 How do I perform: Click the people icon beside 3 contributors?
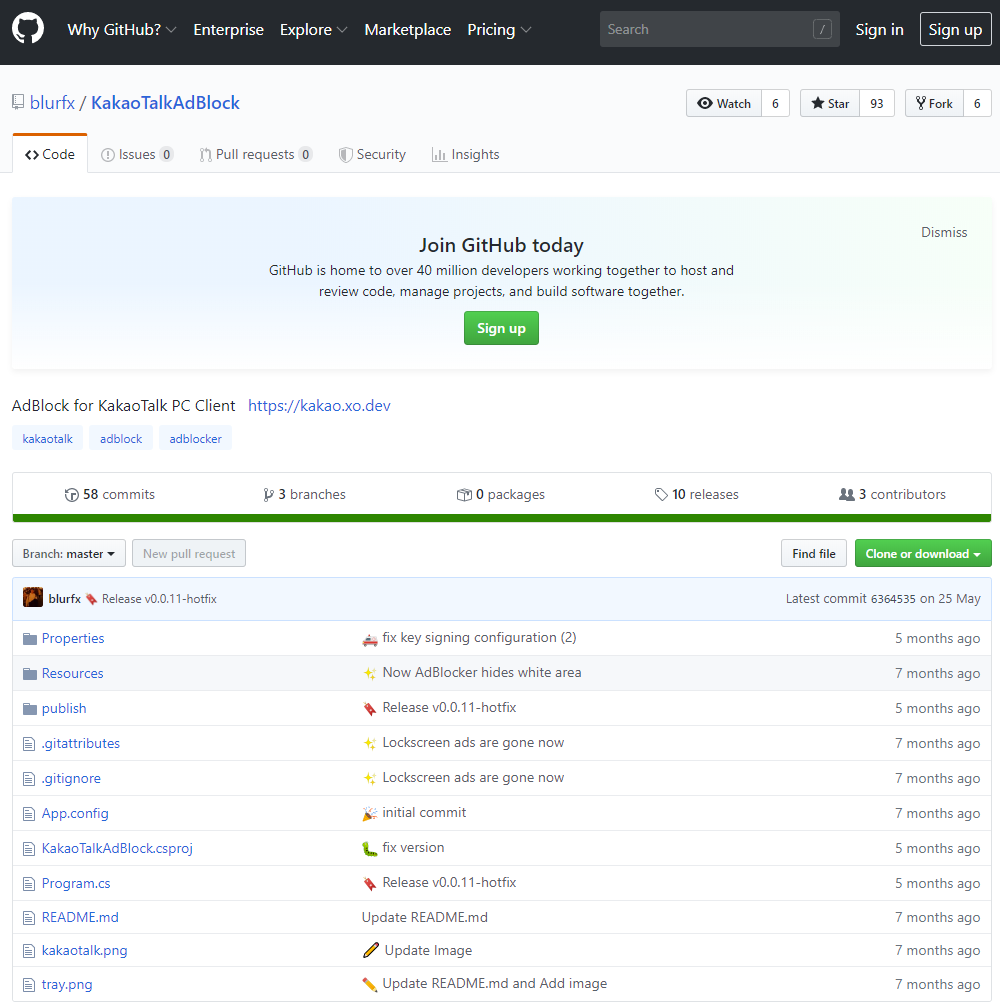(x=846, y=494)
